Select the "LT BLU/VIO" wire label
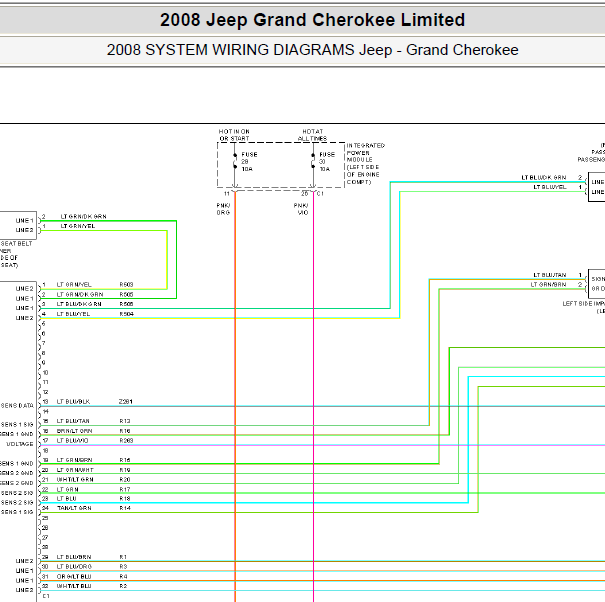This screenshot has width=605, height=602. [x=73, y=440]
